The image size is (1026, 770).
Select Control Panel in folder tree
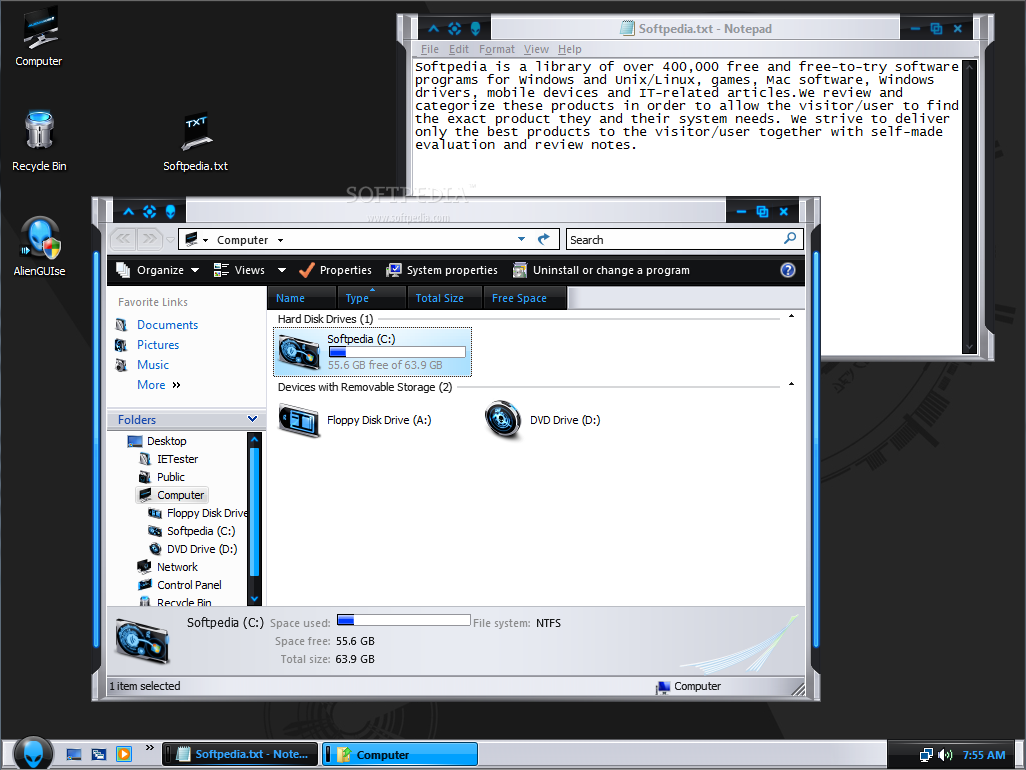[x=180, y=586]
